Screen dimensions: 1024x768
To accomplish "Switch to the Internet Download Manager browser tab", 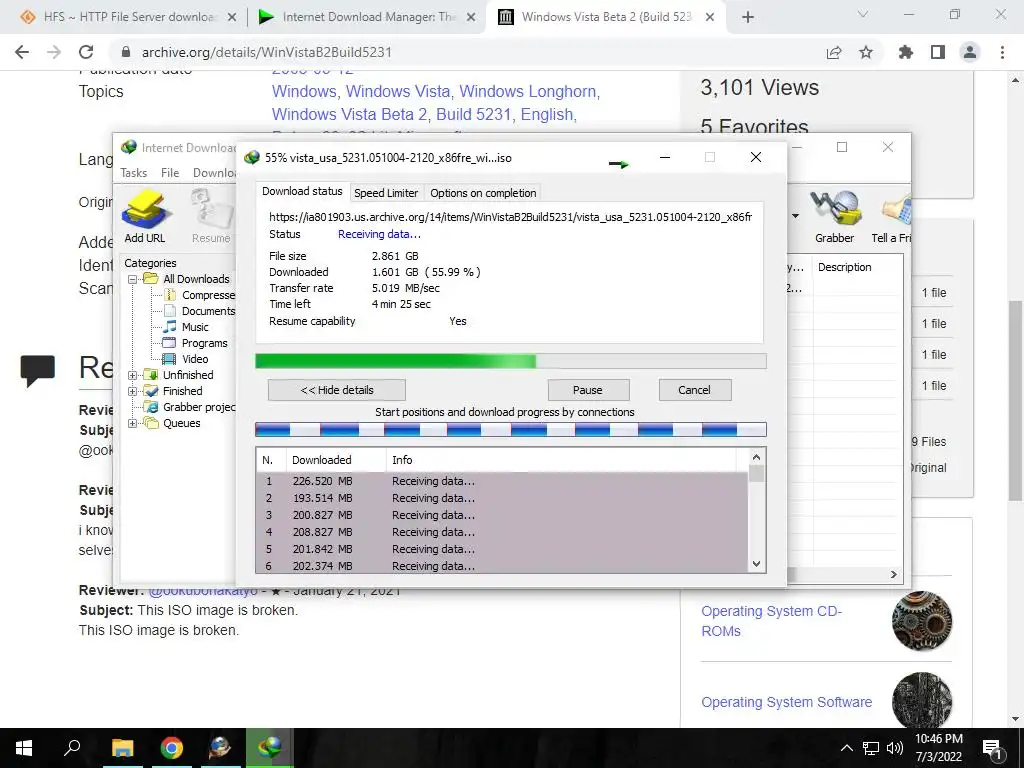I will pyautogui.click(x=368, y=17).
